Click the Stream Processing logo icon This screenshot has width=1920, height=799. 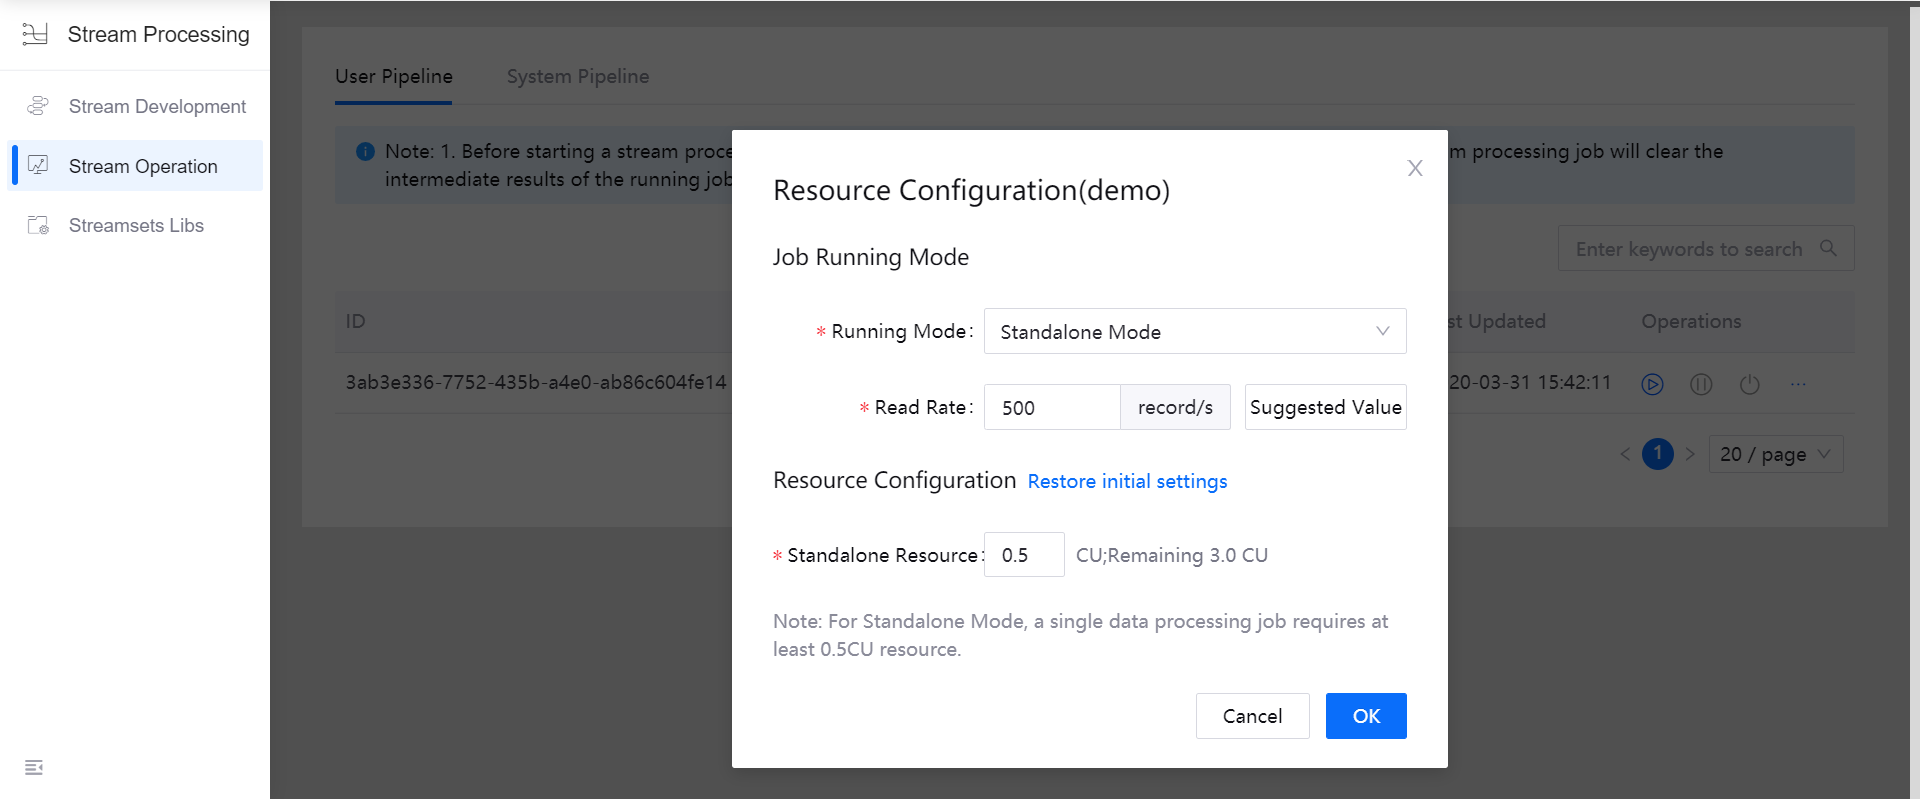[x=35, y=34]
